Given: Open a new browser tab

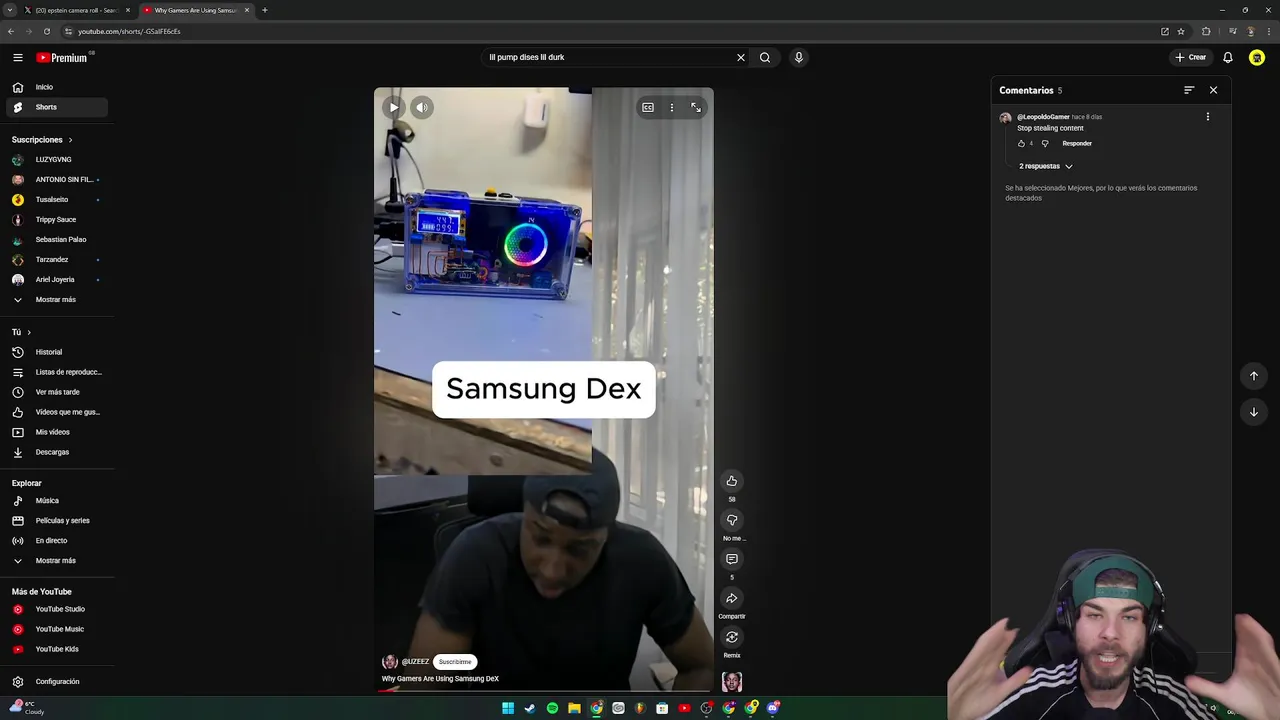Looking at the screenshot, I should 265,10.
